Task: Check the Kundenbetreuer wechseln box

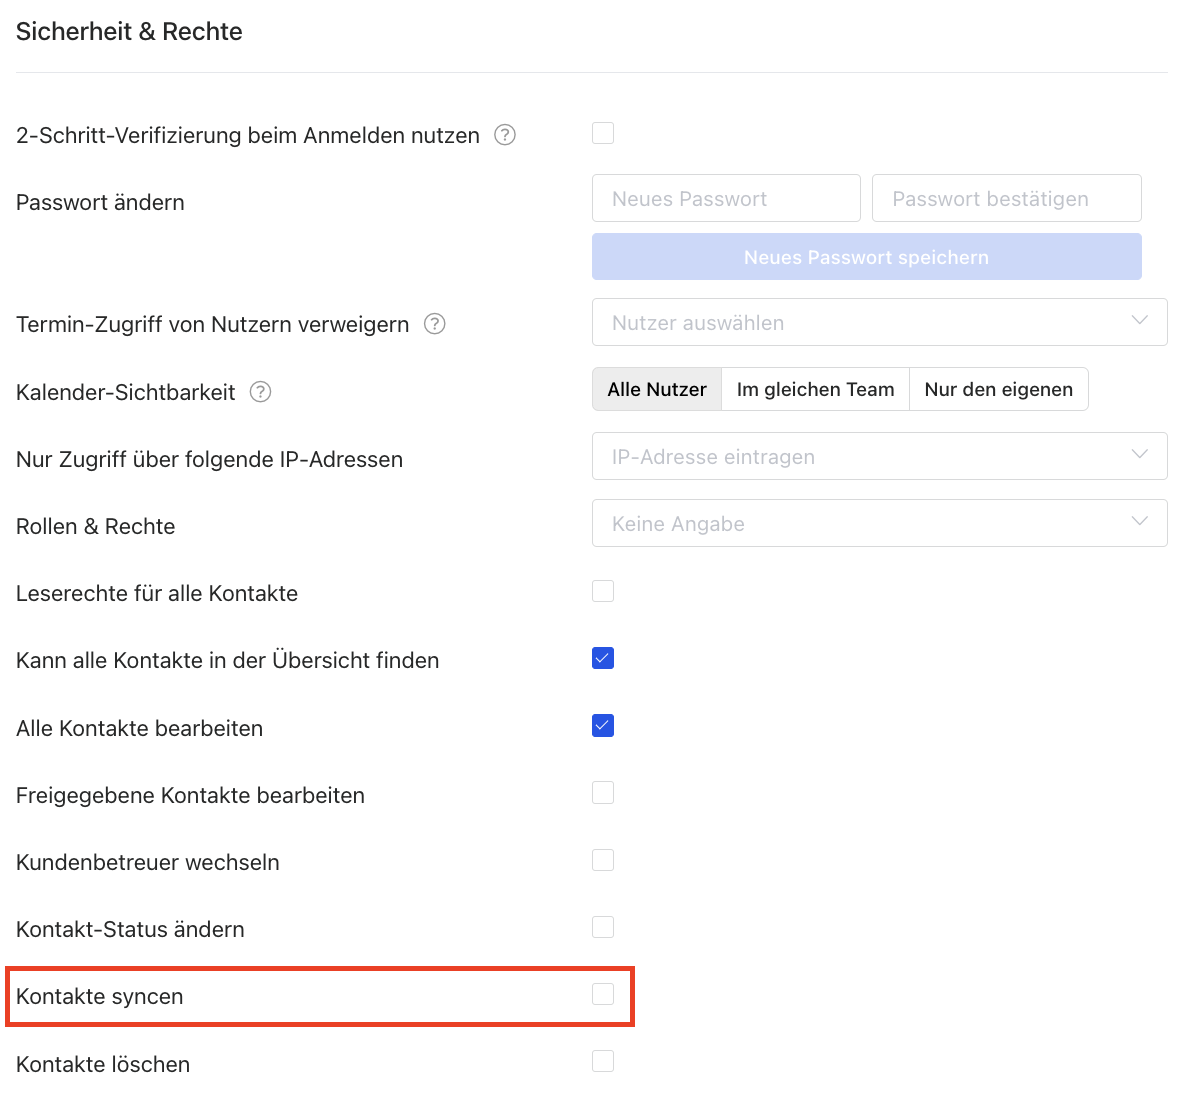Action: (x=603, y=860)
